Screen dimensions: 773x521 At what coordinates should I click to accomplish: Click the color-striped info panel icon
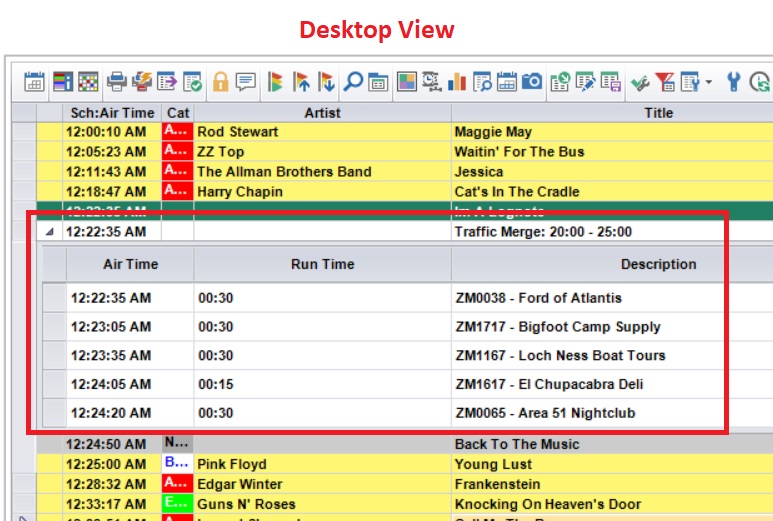63,82
